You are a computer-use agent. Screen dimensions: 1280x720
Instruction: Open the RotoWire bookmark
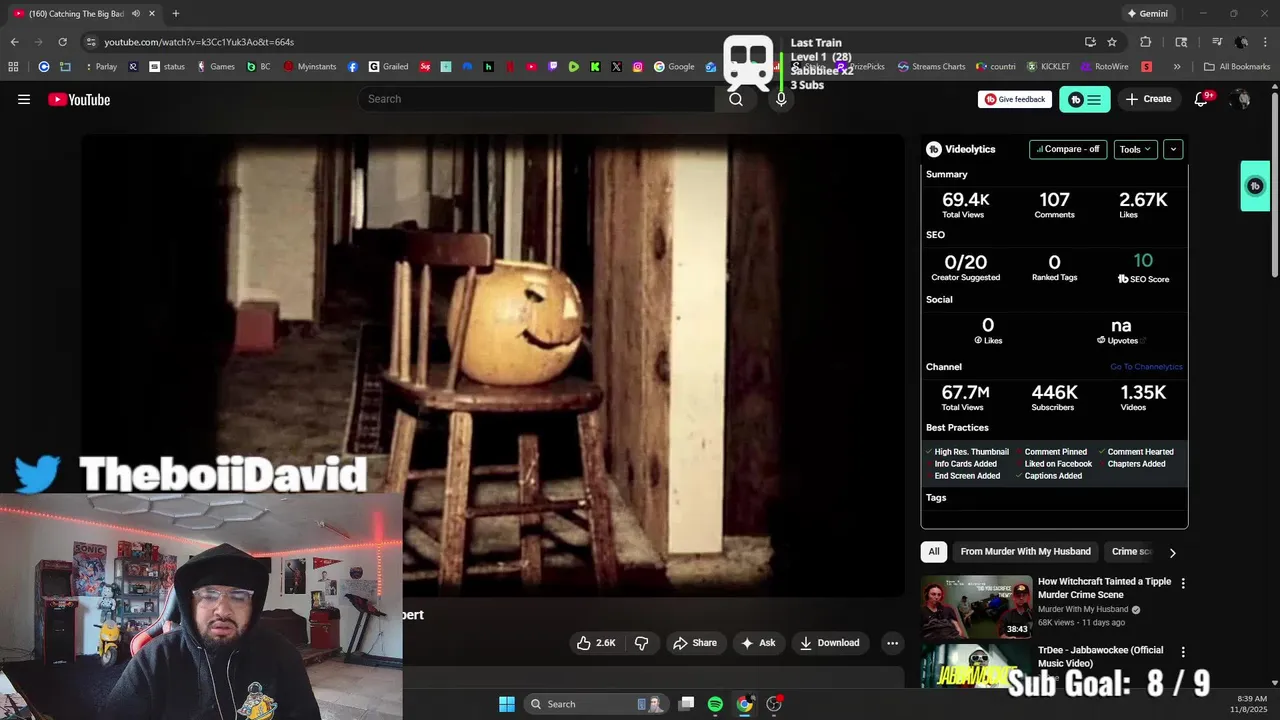(x=1104, y=67)
